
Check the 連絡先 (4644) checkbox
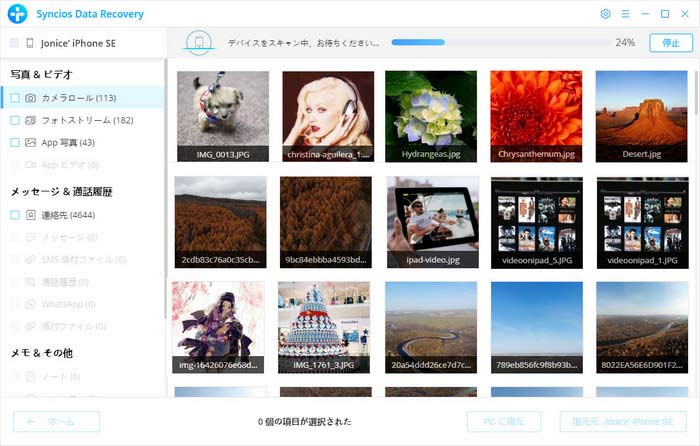(x=15, y=215)
